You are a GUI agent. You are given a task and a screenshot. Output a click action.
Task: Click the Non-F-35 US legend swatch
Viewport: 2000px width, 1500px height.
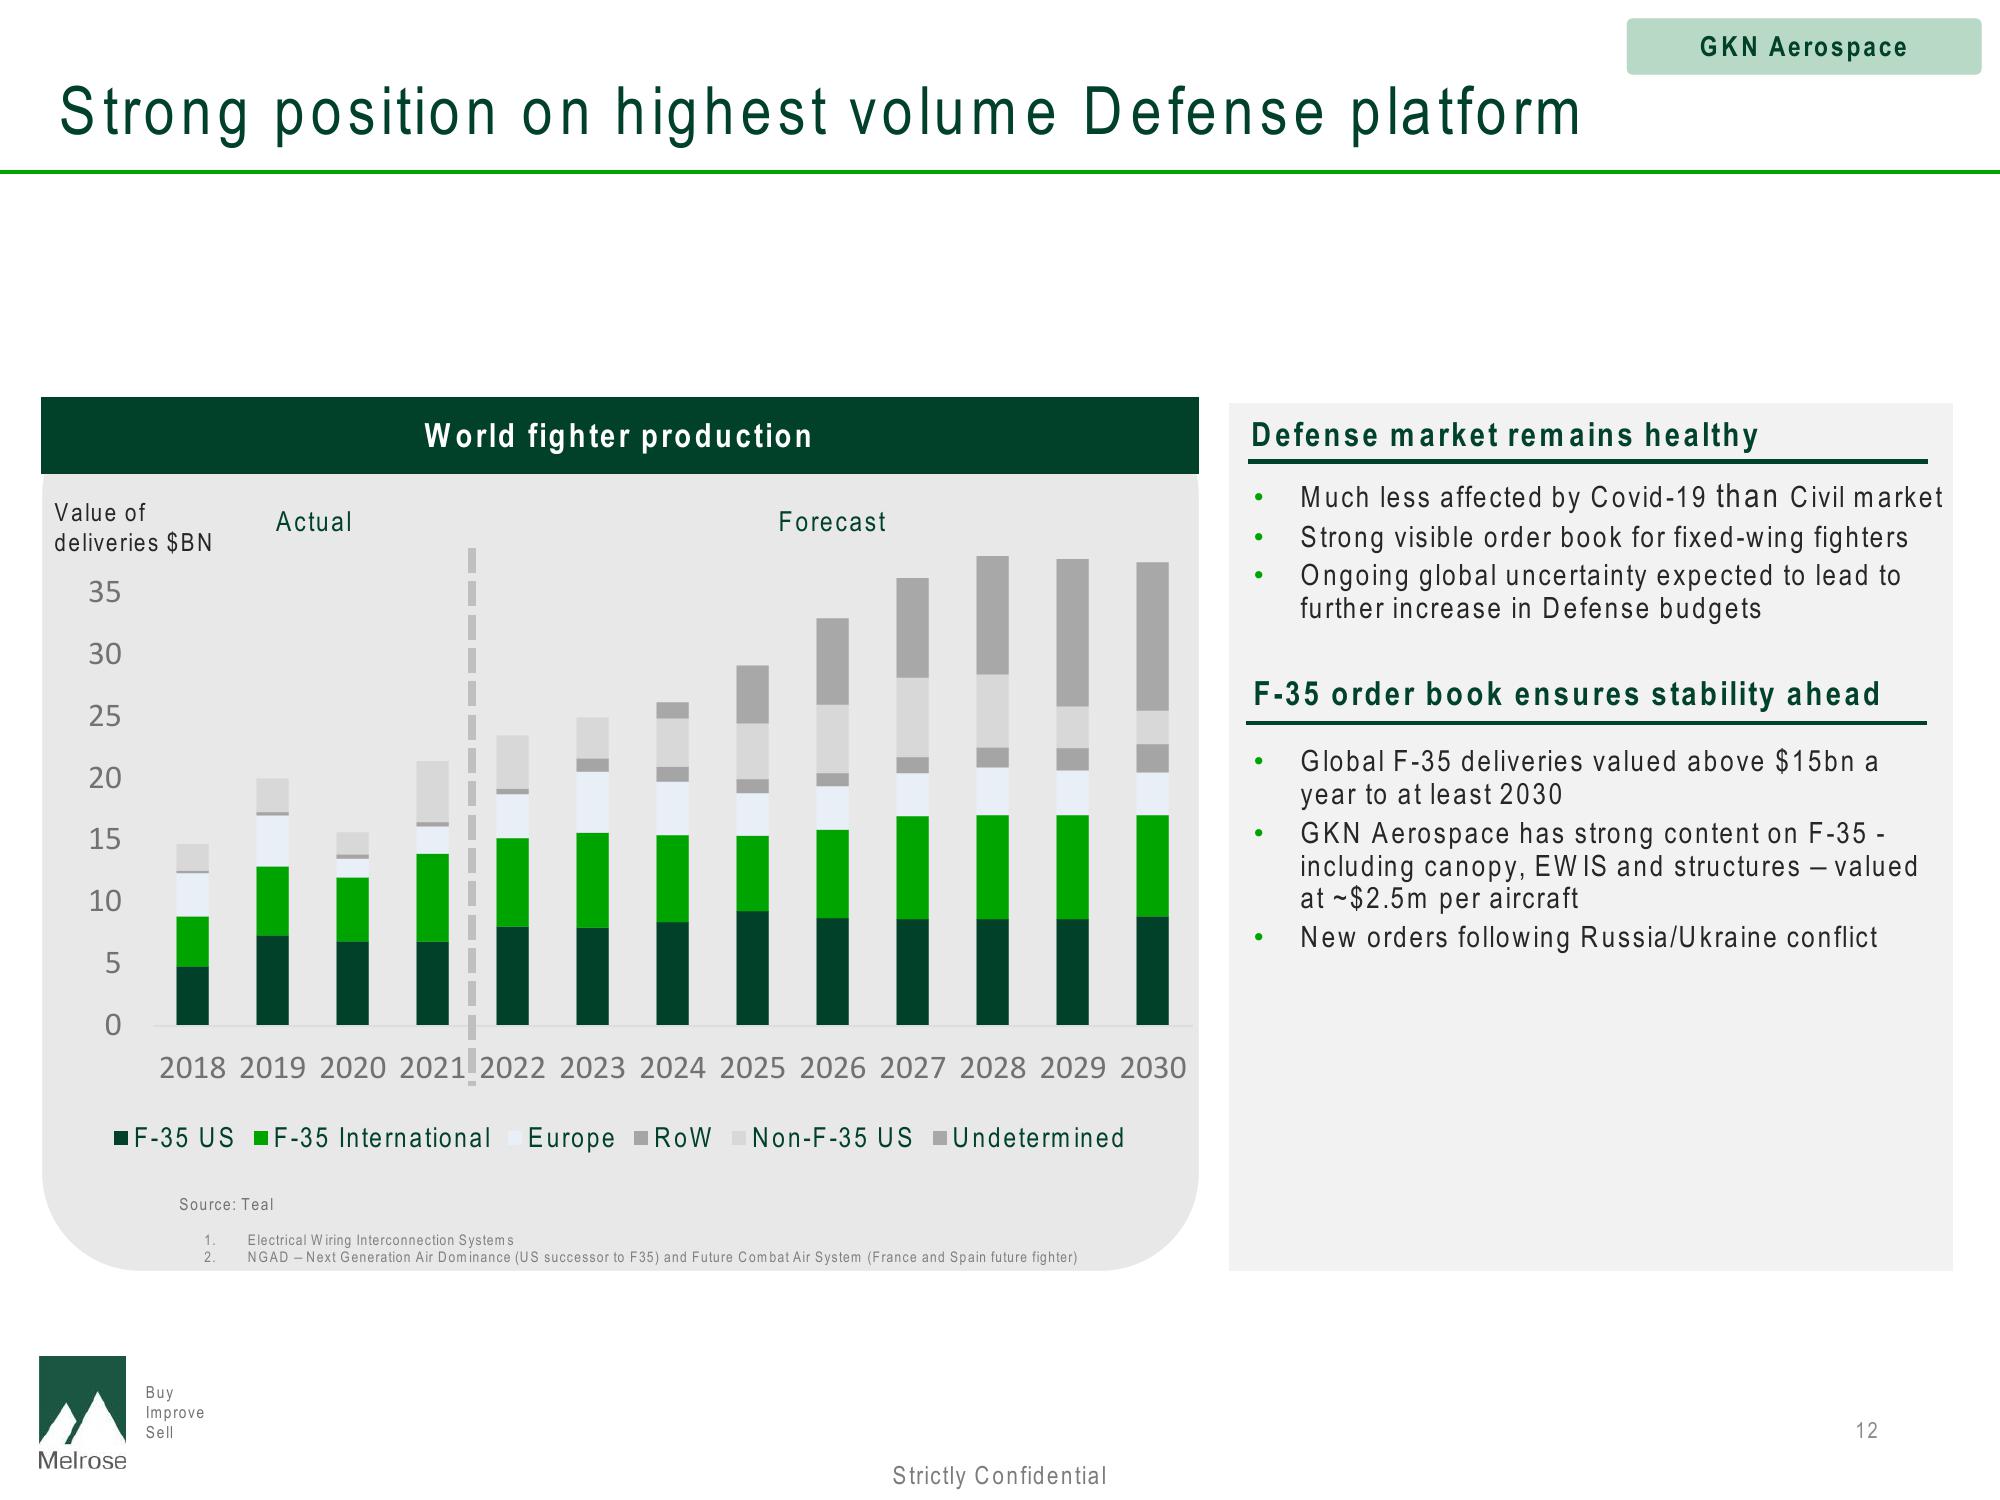[739, 1138]
